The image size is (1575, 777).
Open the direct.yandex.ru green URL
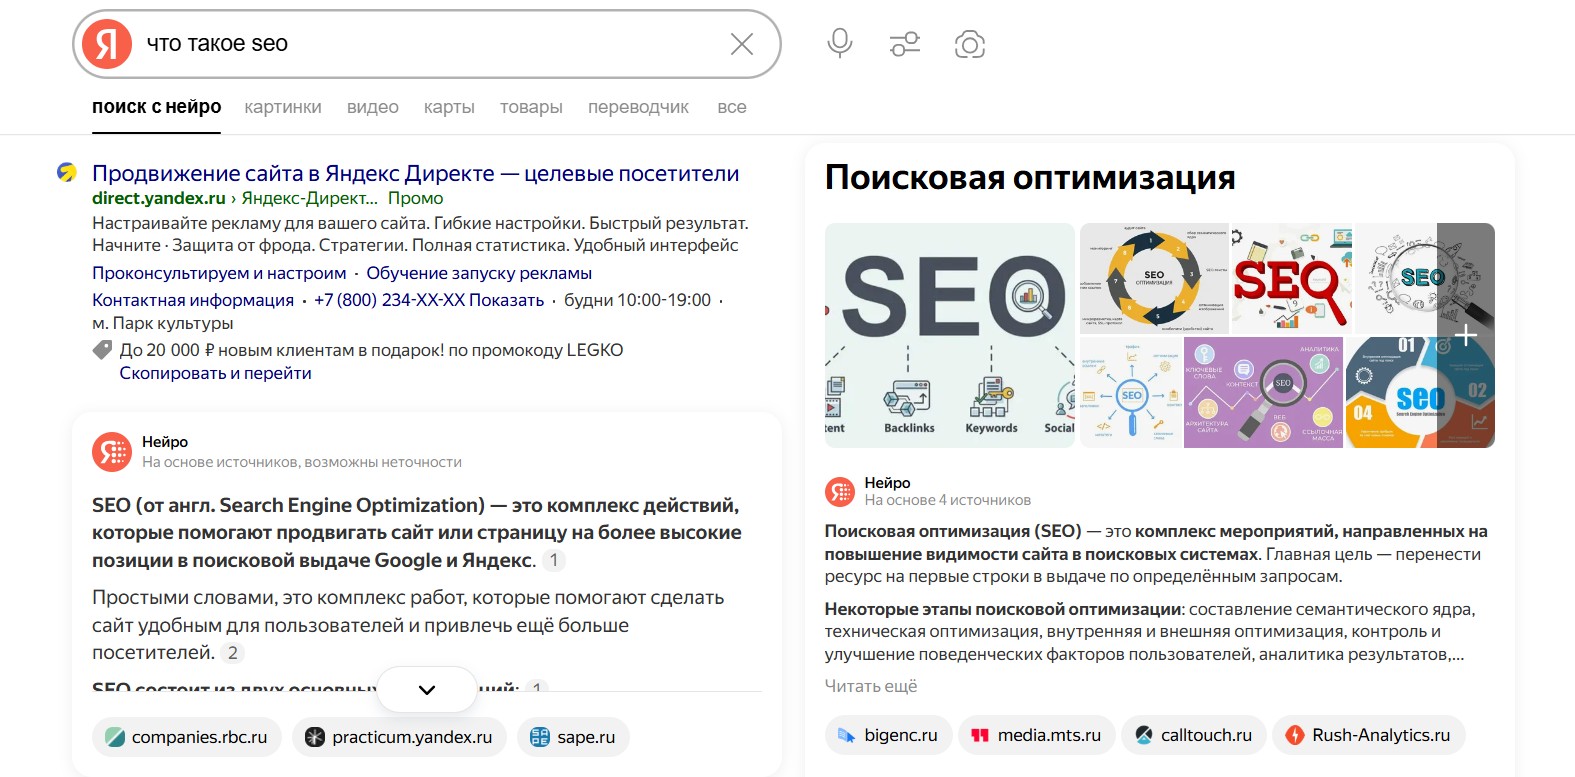pos(159,198)
